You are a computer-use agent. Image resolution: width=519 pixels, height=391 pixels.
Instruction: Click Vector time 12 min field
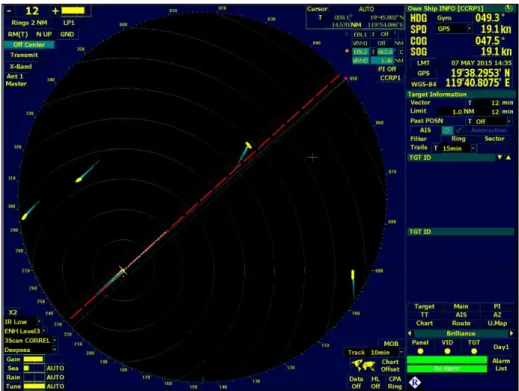click(x=495, y=103)
